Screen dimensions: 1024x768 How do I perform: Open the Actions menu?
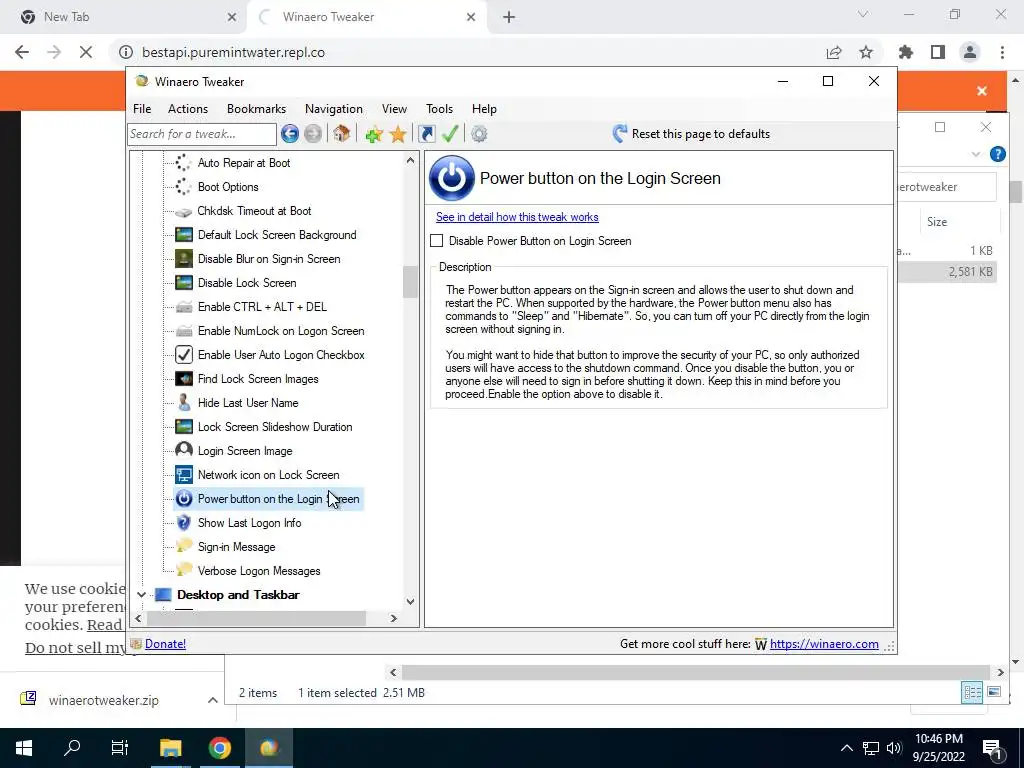click(188, 109)
